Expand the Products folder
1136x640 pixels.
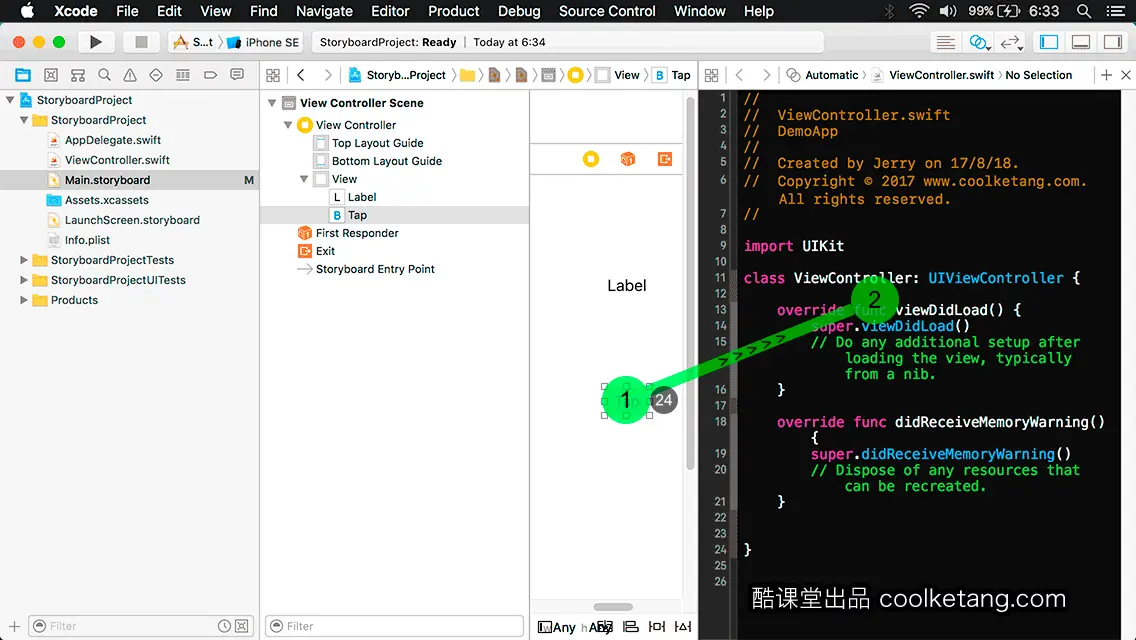[x=24, y=299]
